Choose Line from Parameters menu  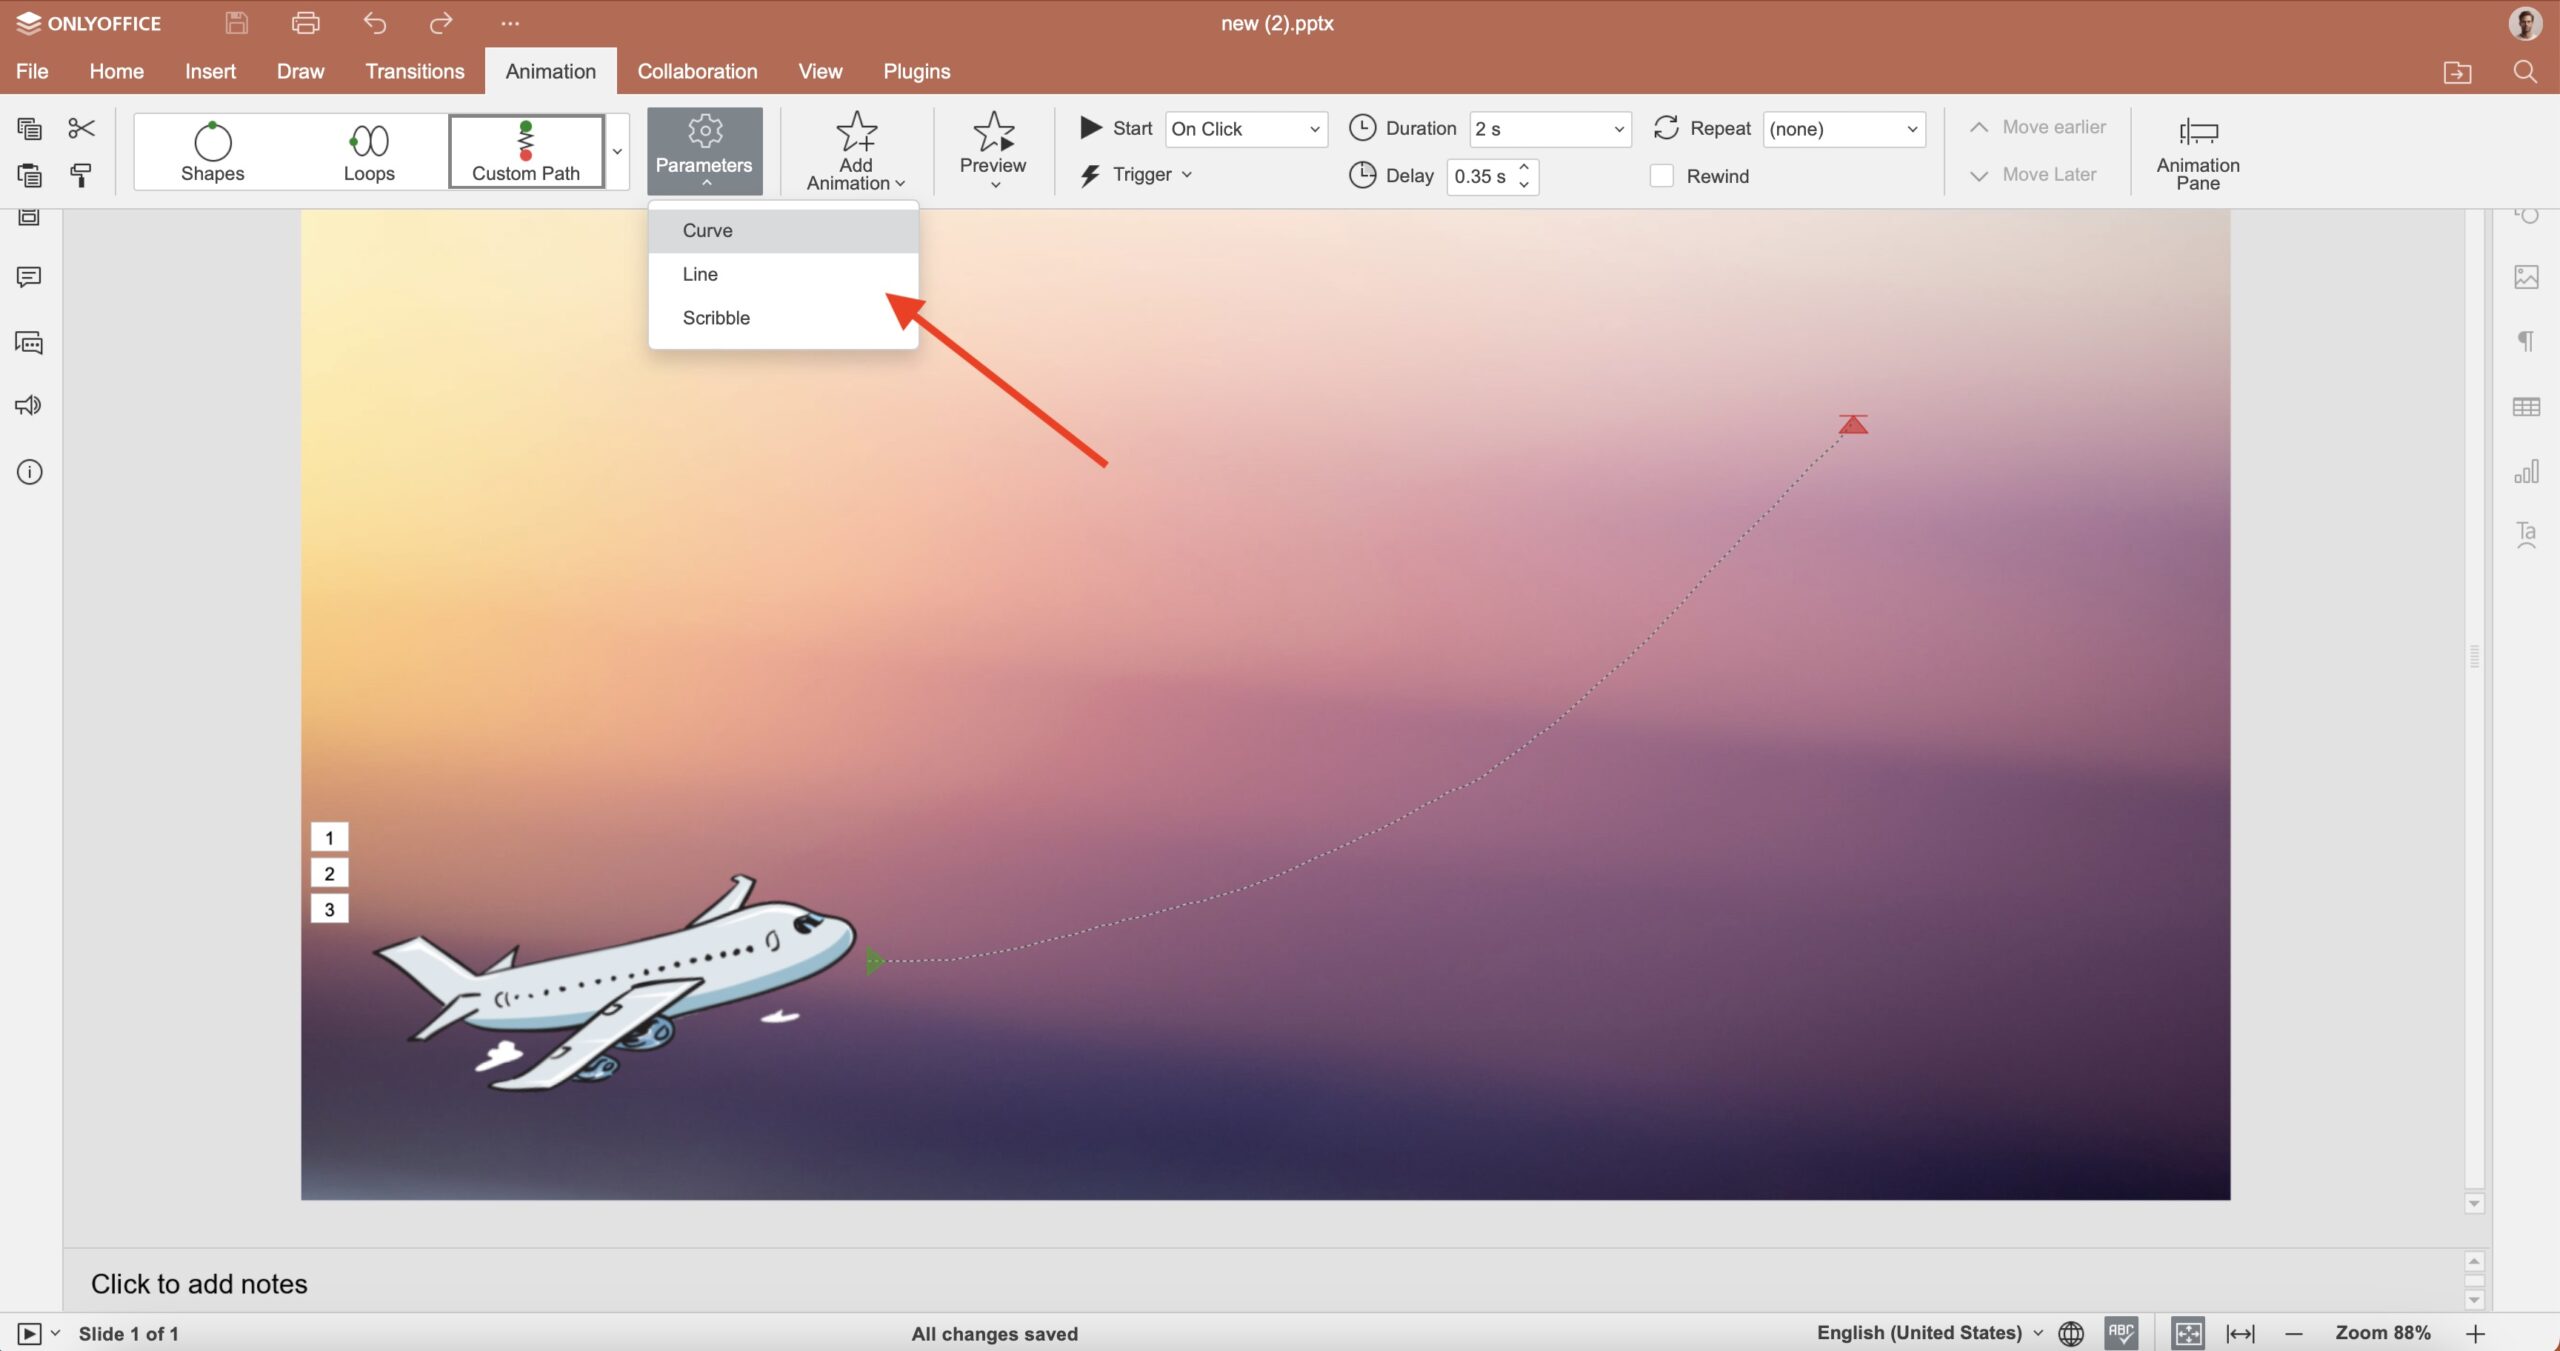pos(783,274)
